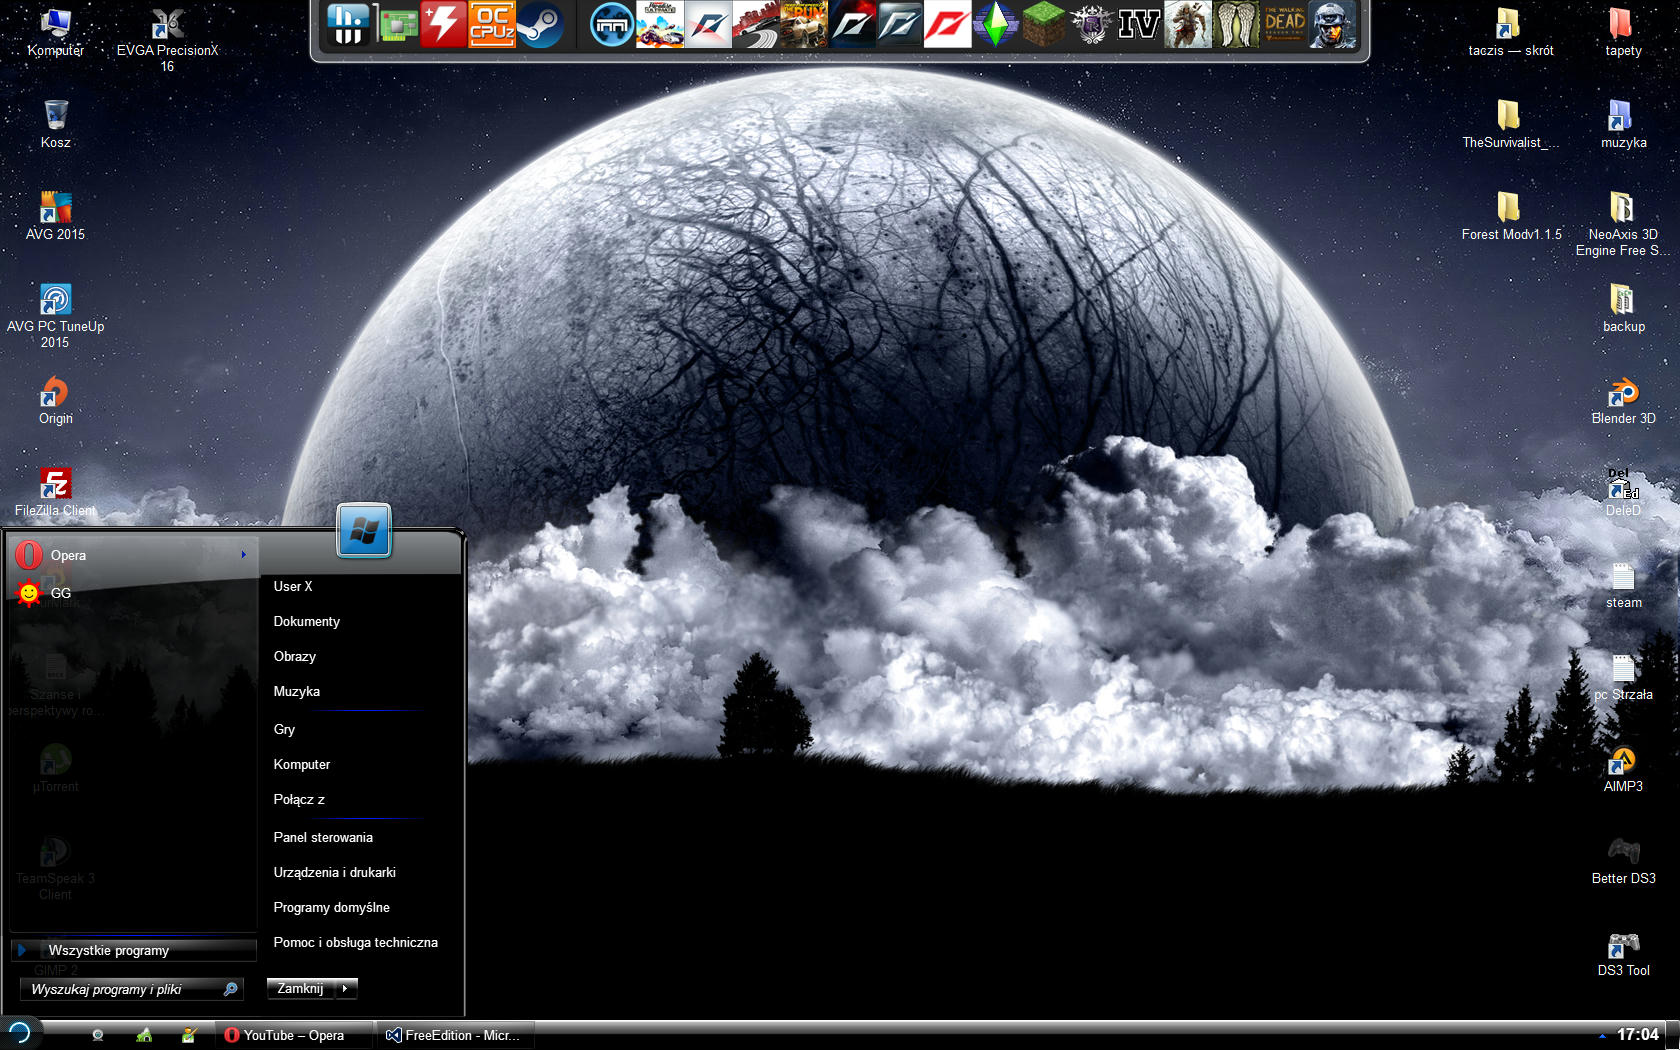
Task: Open Programy domyślne
Action: tap(332, 907)
